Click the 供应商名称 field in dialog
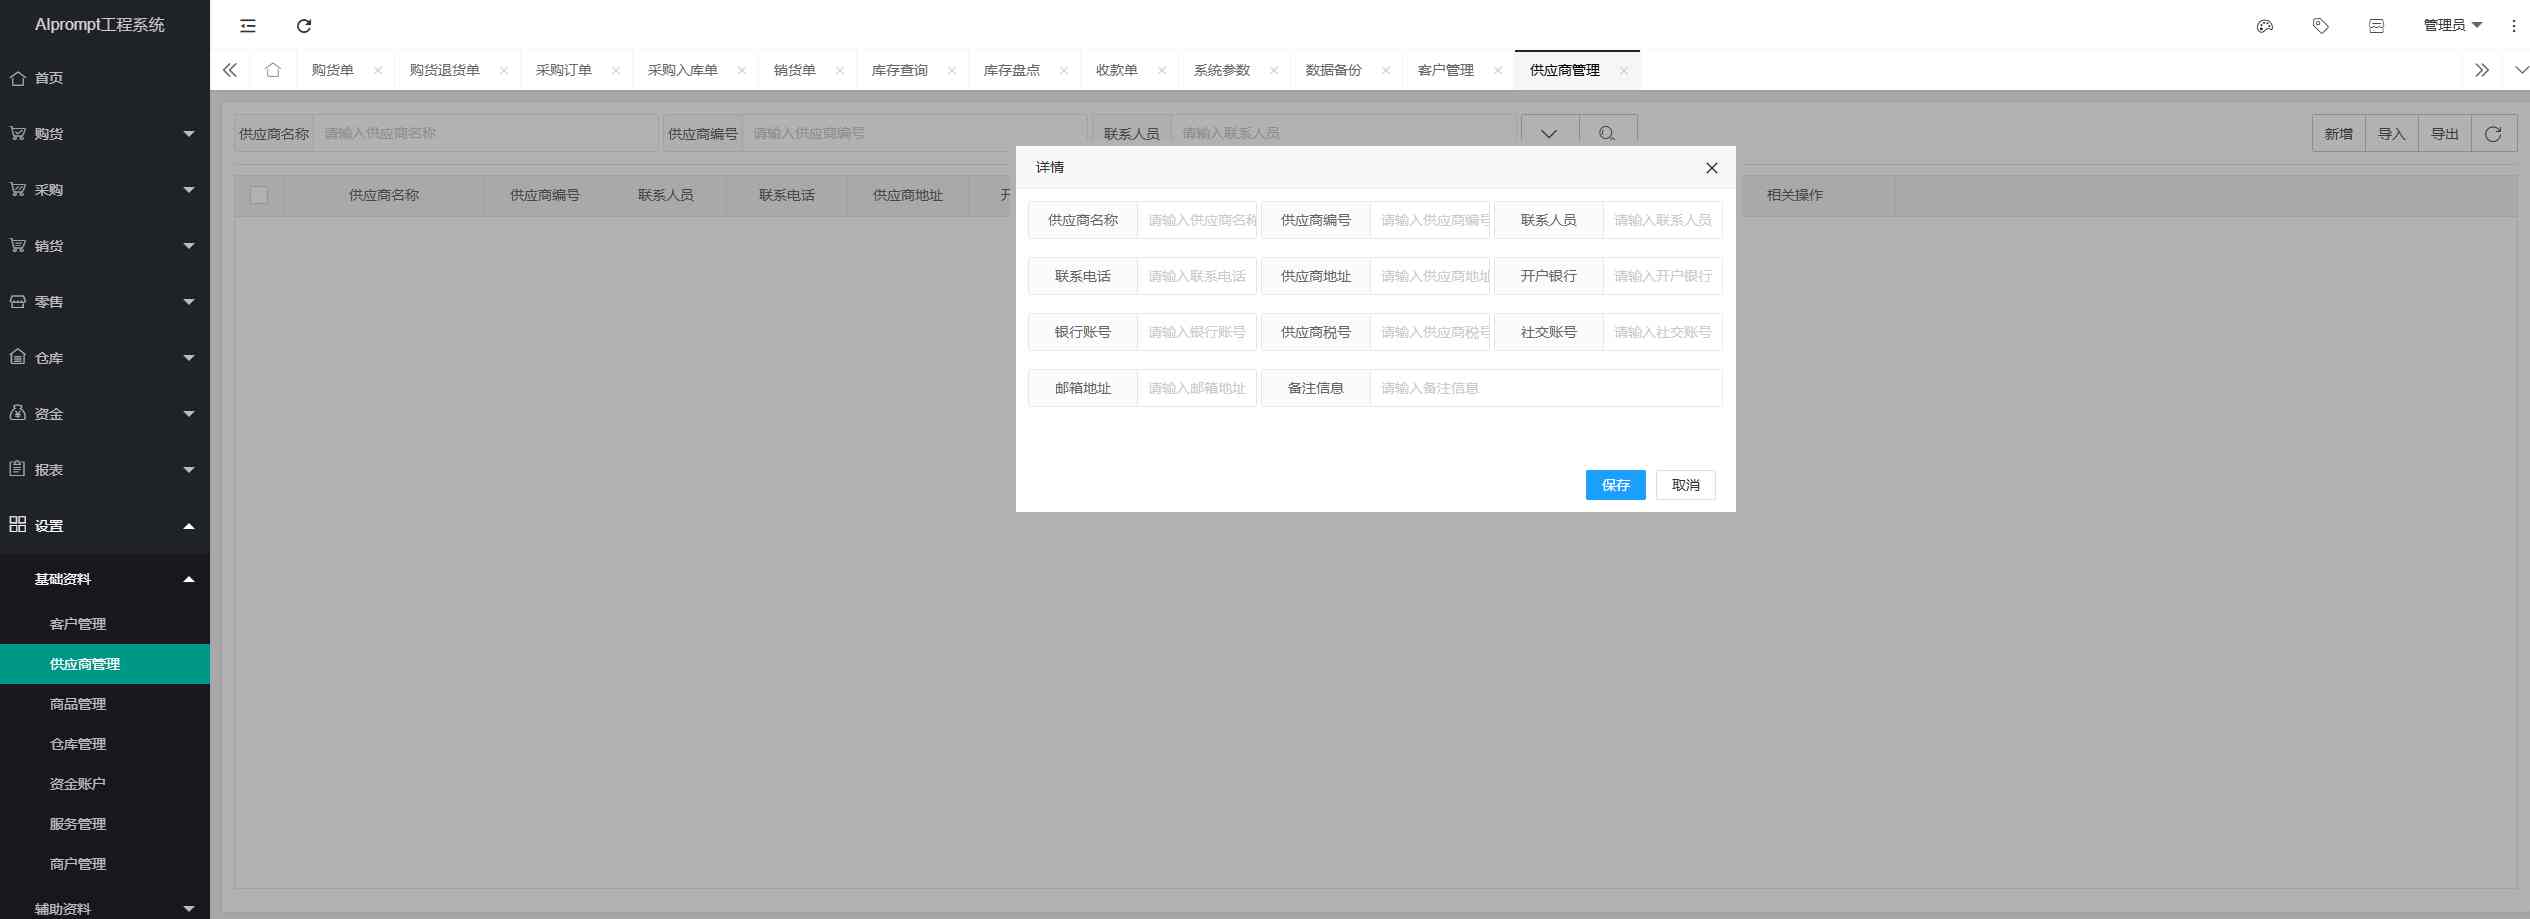2530x919 pixels. [x=1197, y=220]
